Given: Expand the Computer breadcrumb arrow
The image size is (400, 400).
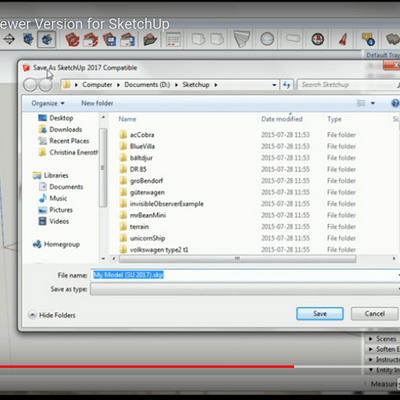Looking at the screenshot, I should click(x=118, y=85).
